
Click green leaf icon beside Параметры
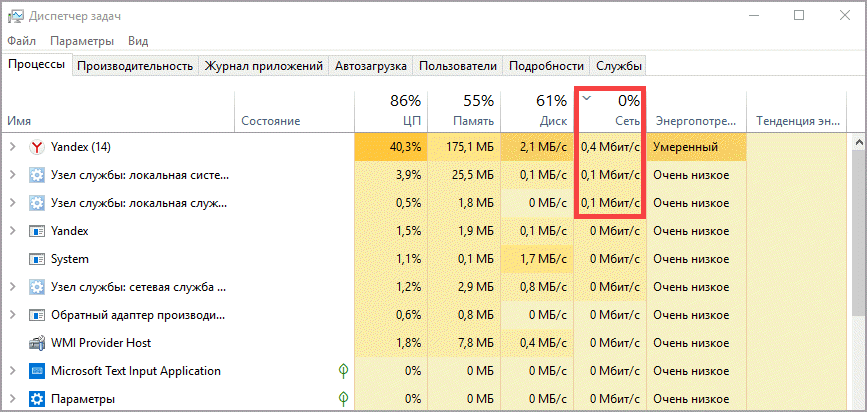click(x=344, y=399)
